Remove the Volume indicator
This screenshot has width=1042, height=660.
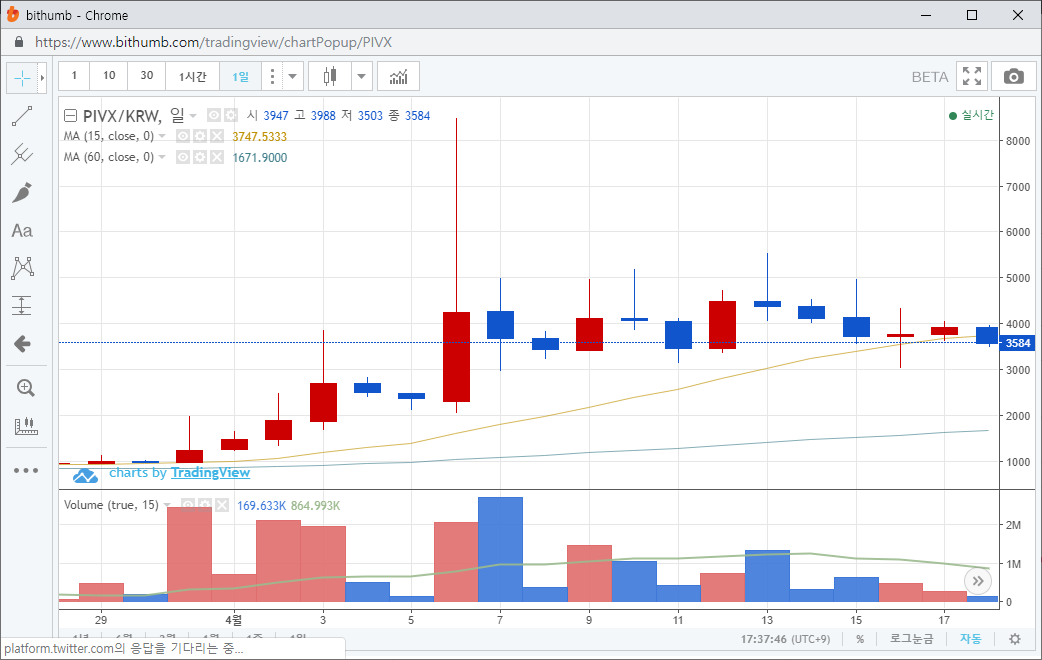tap(222, 506)
